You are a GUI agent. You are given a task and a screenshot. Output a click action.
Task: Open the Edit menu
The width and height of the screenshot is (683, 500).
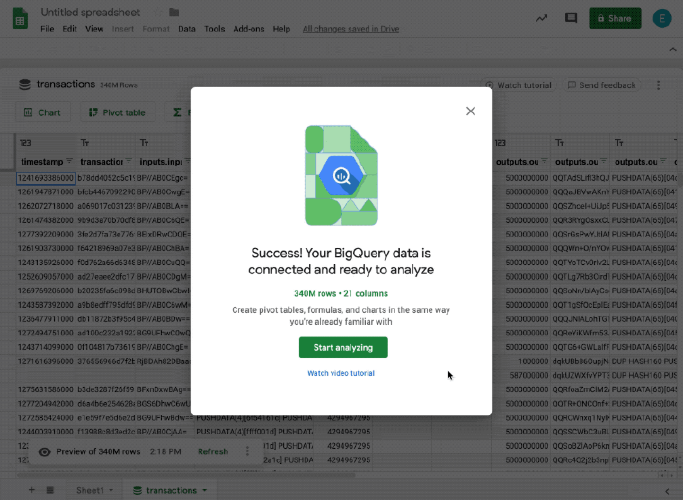coord(69,29)
